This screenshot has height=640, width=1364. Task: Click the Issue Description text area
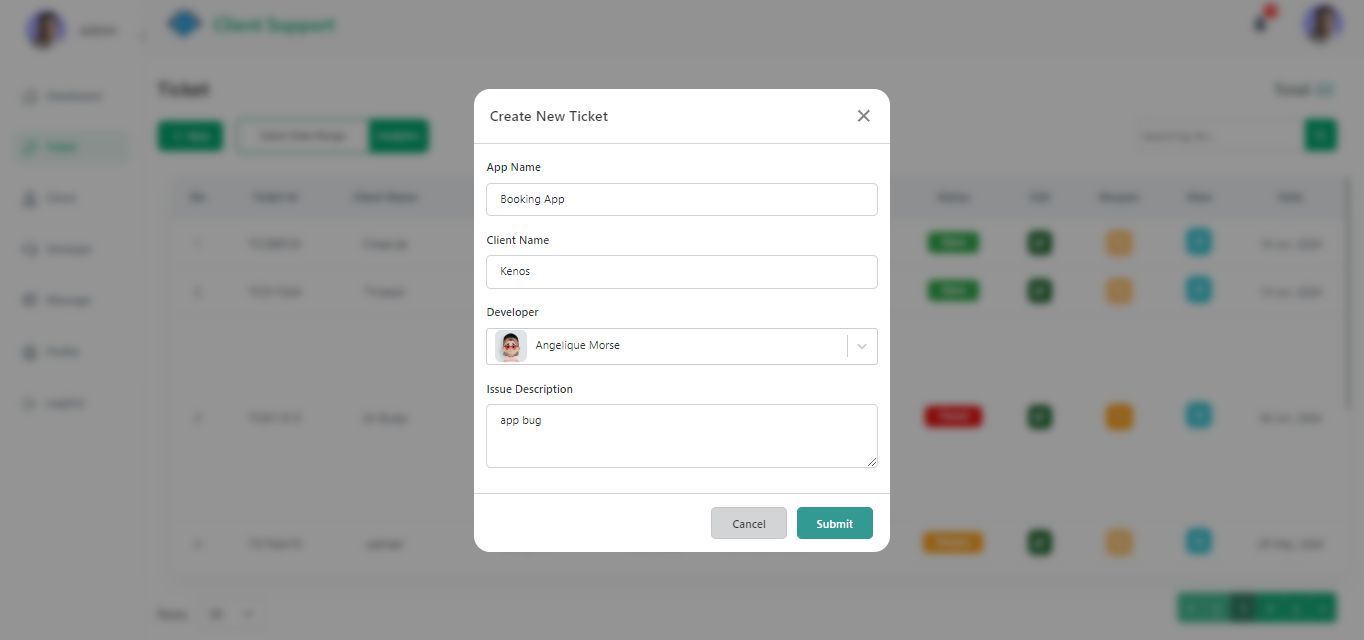click(x=681, y=435)
